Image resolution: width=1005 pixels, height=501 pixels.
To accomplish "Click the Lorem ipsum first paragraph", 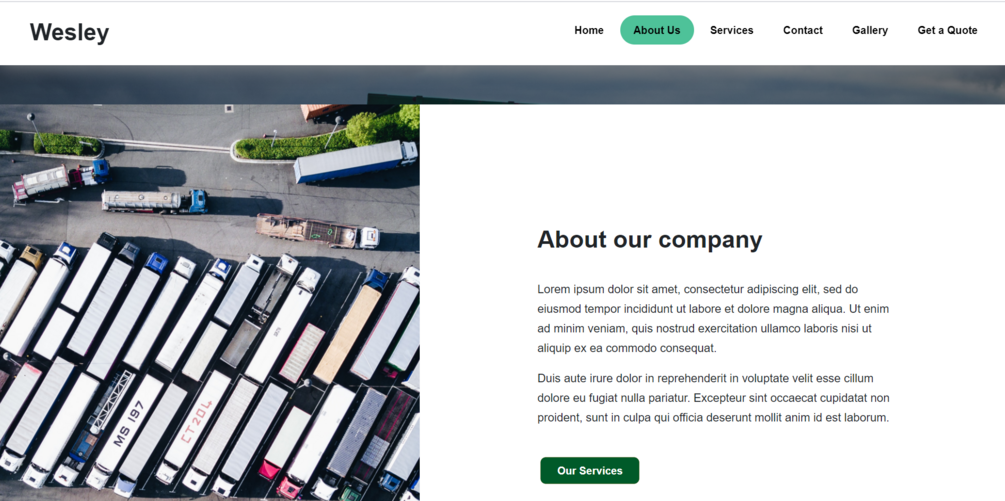I will click(713, 319).
